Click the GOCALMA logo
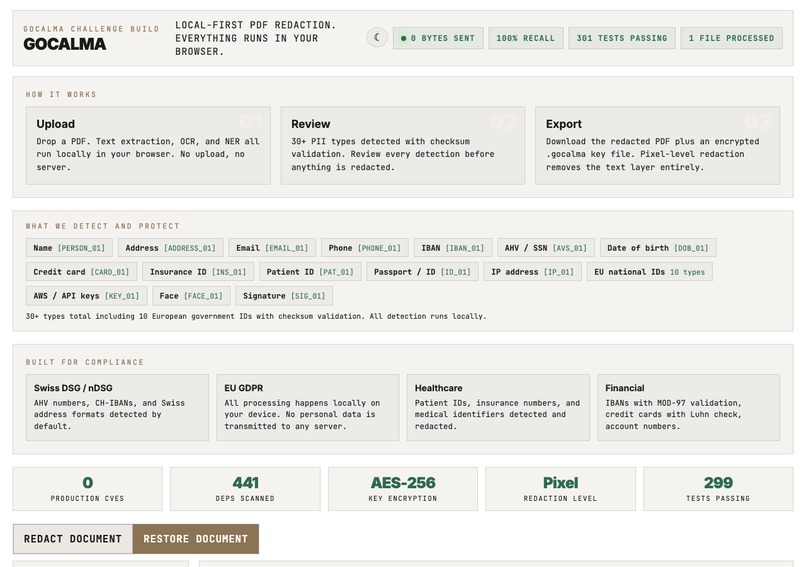 pyautogui.click(x=65, y=44)
